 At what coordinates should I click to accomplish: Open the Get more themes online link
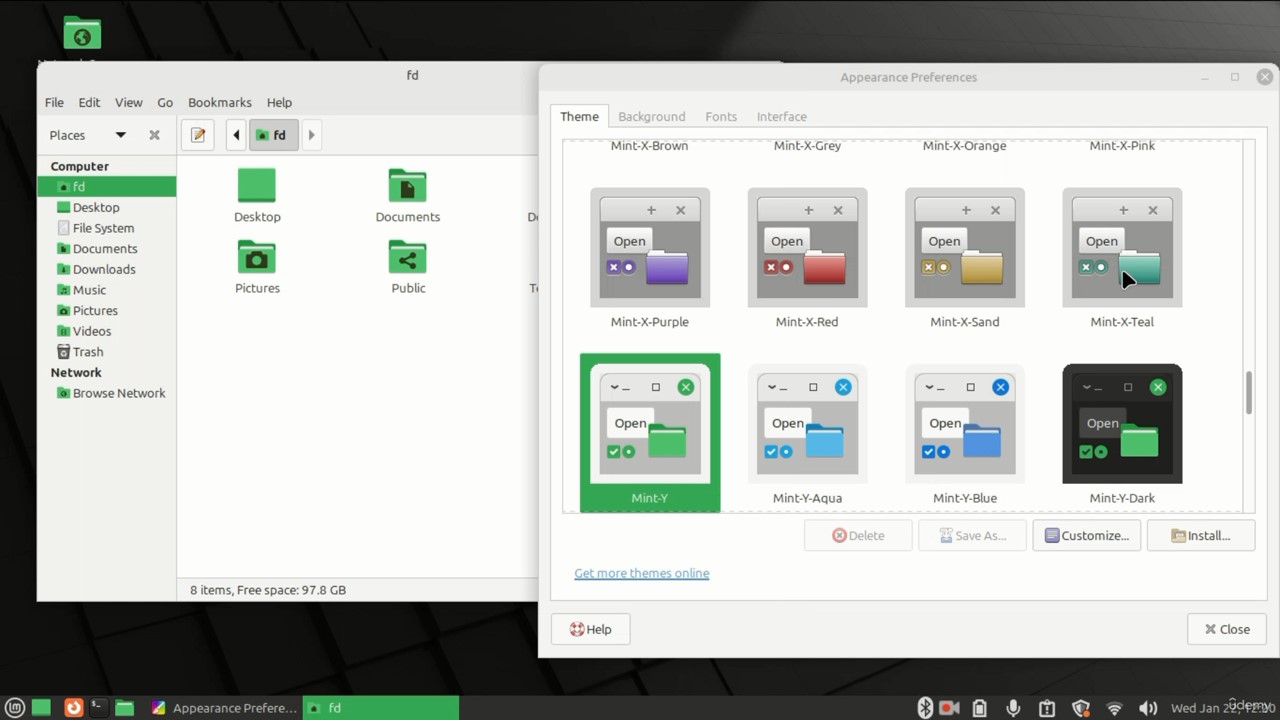(x=642, y=573)
